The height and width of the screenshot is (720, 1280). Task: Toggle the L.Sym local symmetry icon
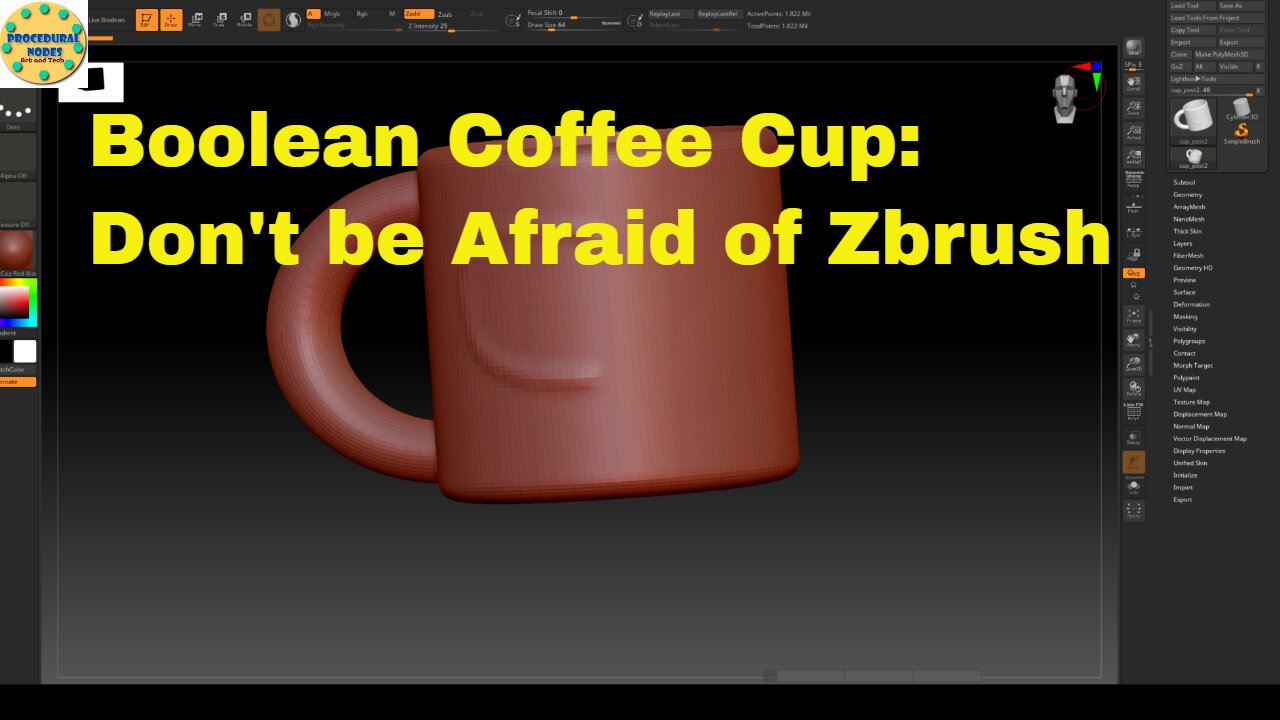pos(1133,230)
